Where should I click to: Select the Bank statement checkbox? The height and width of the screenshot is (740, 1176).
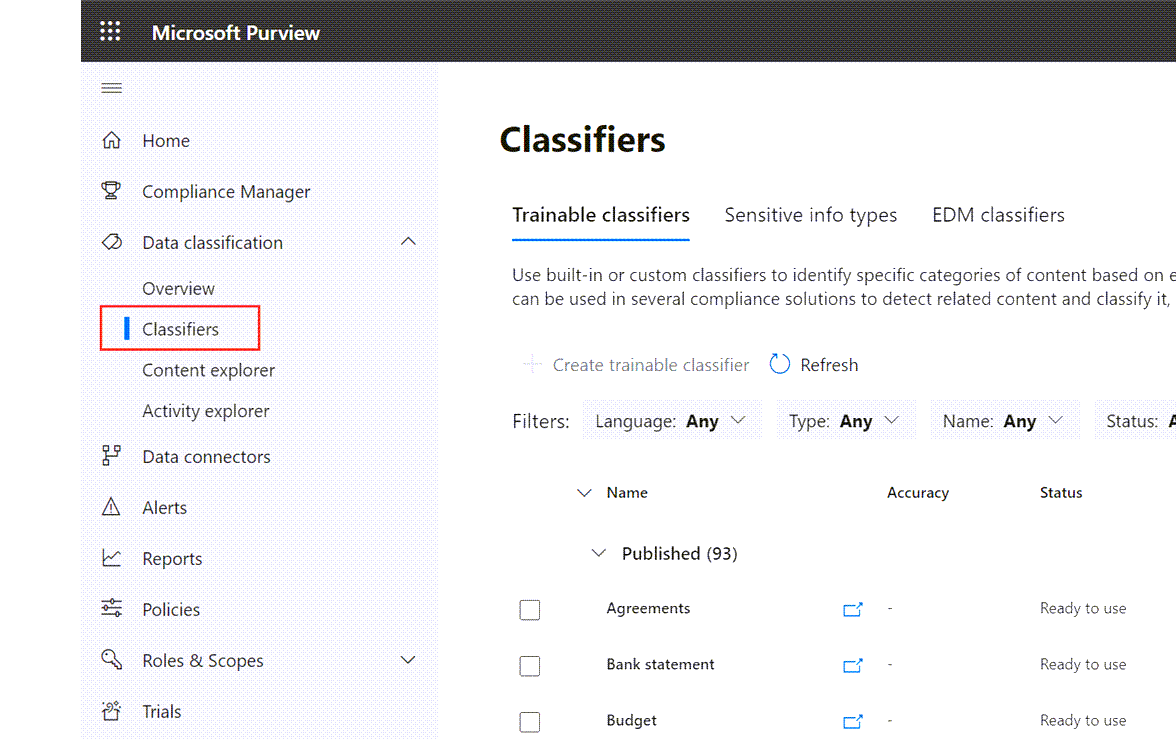point(530,666)
